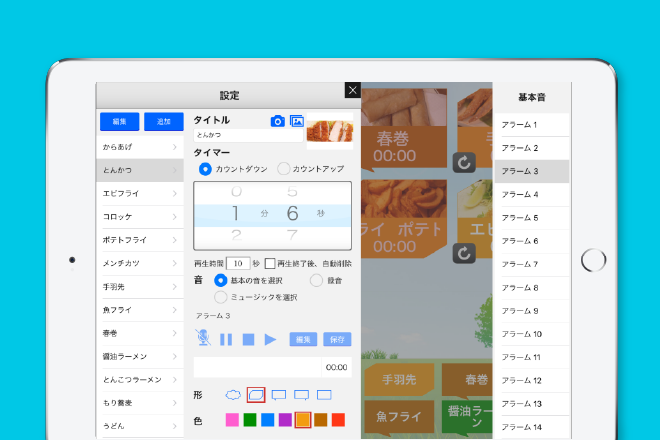Choose the cloud-shaped bubble under 形
660x440 pixels.
(x=233, y=395)
